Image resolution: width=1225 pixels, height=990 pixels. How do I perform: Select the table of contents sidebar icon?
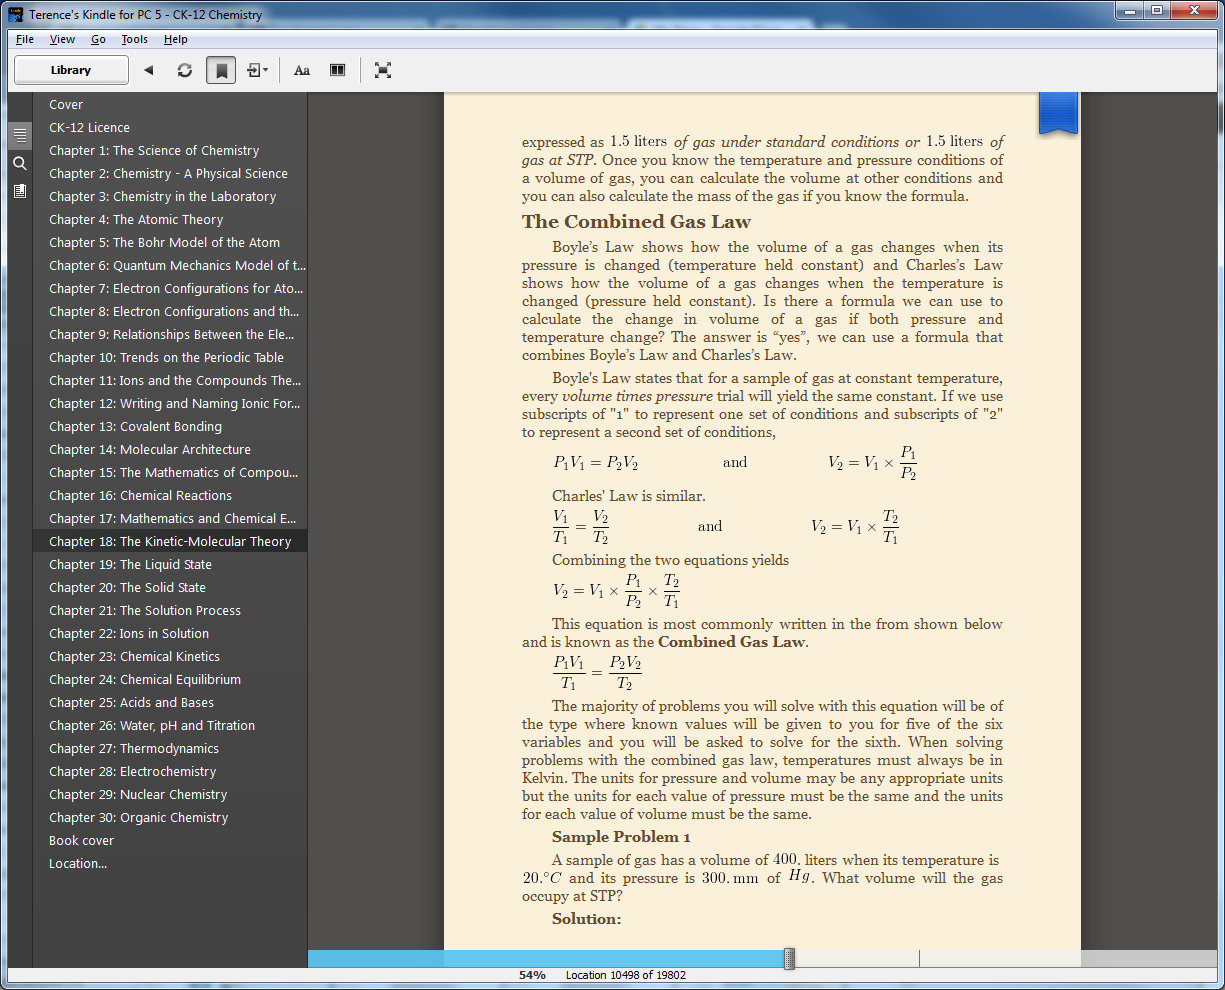point(20,134)
